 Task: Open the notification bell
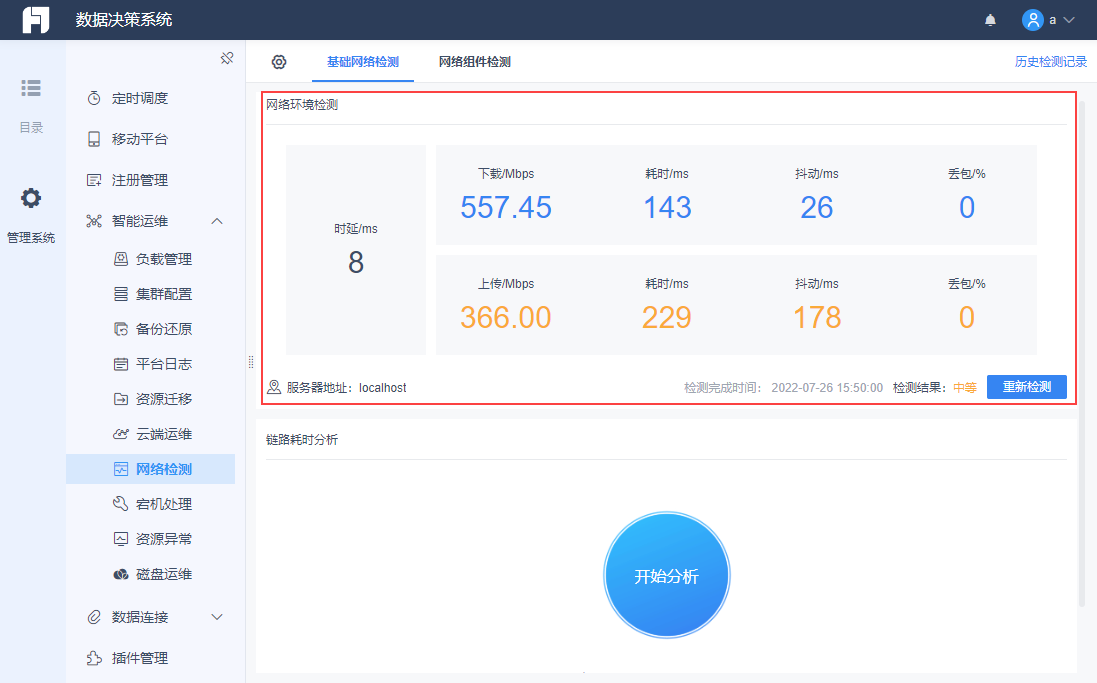[x=990, y=20]
